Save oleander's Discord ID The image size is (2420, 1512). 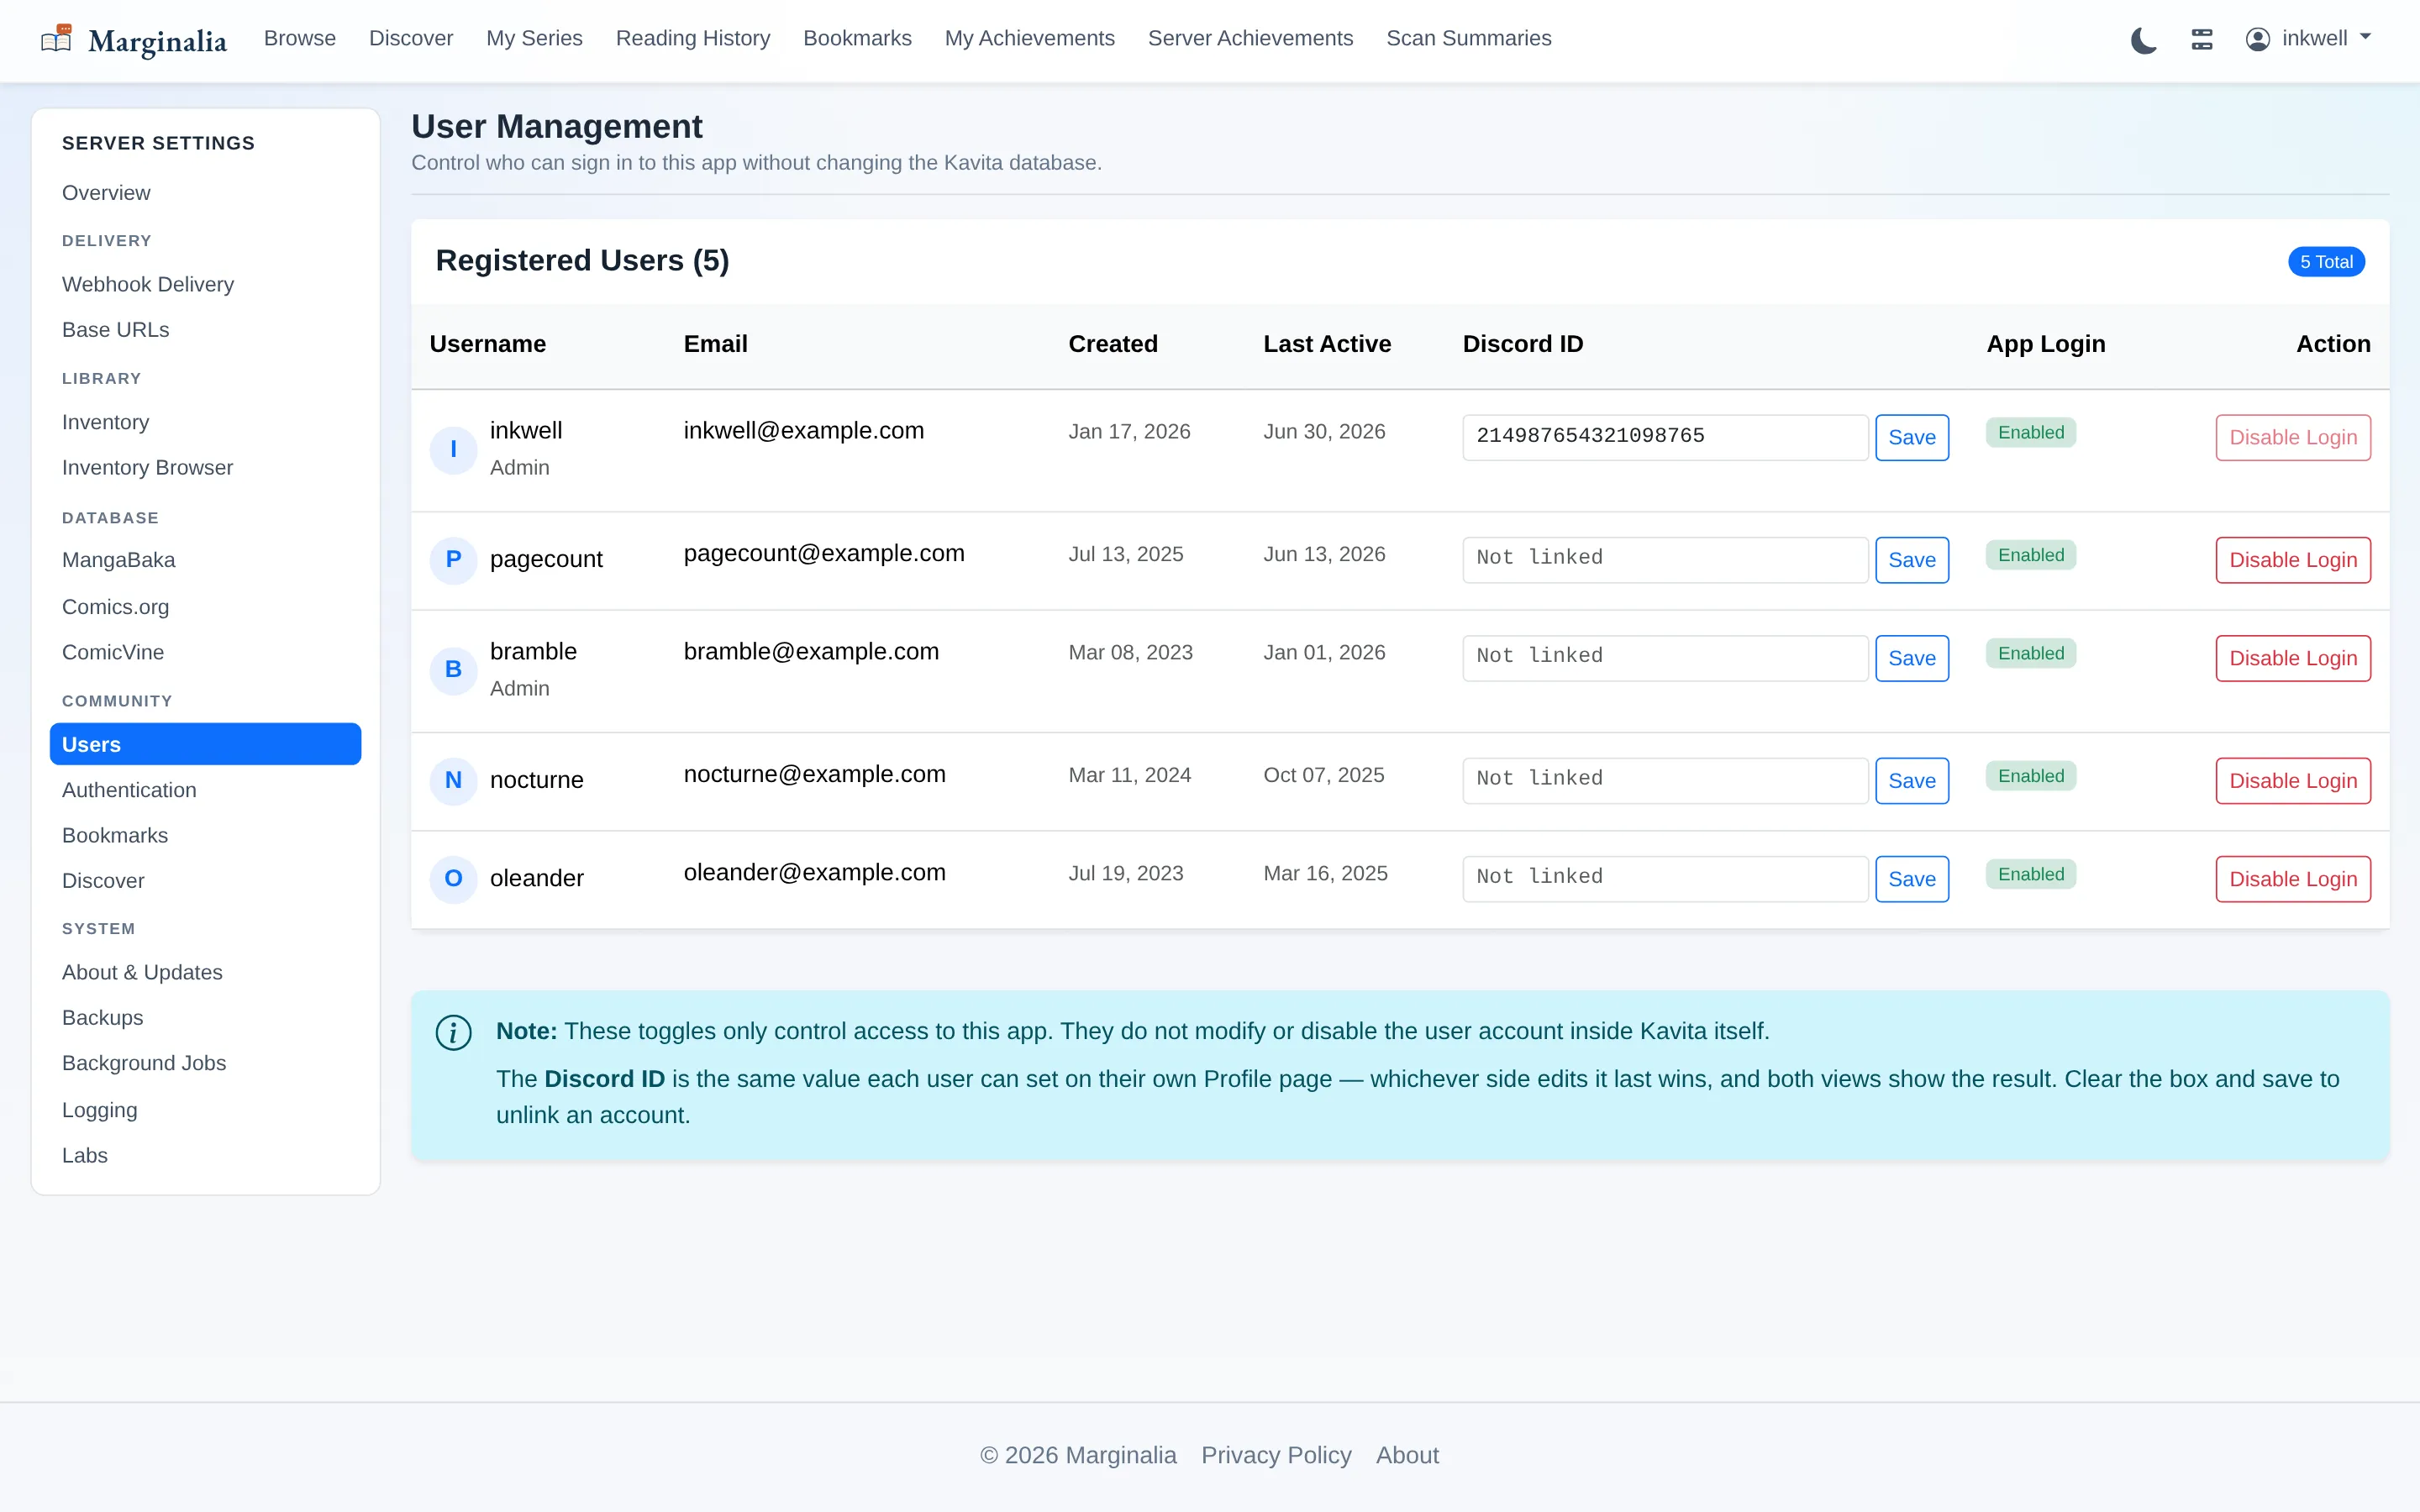[x=1911, y=879]
